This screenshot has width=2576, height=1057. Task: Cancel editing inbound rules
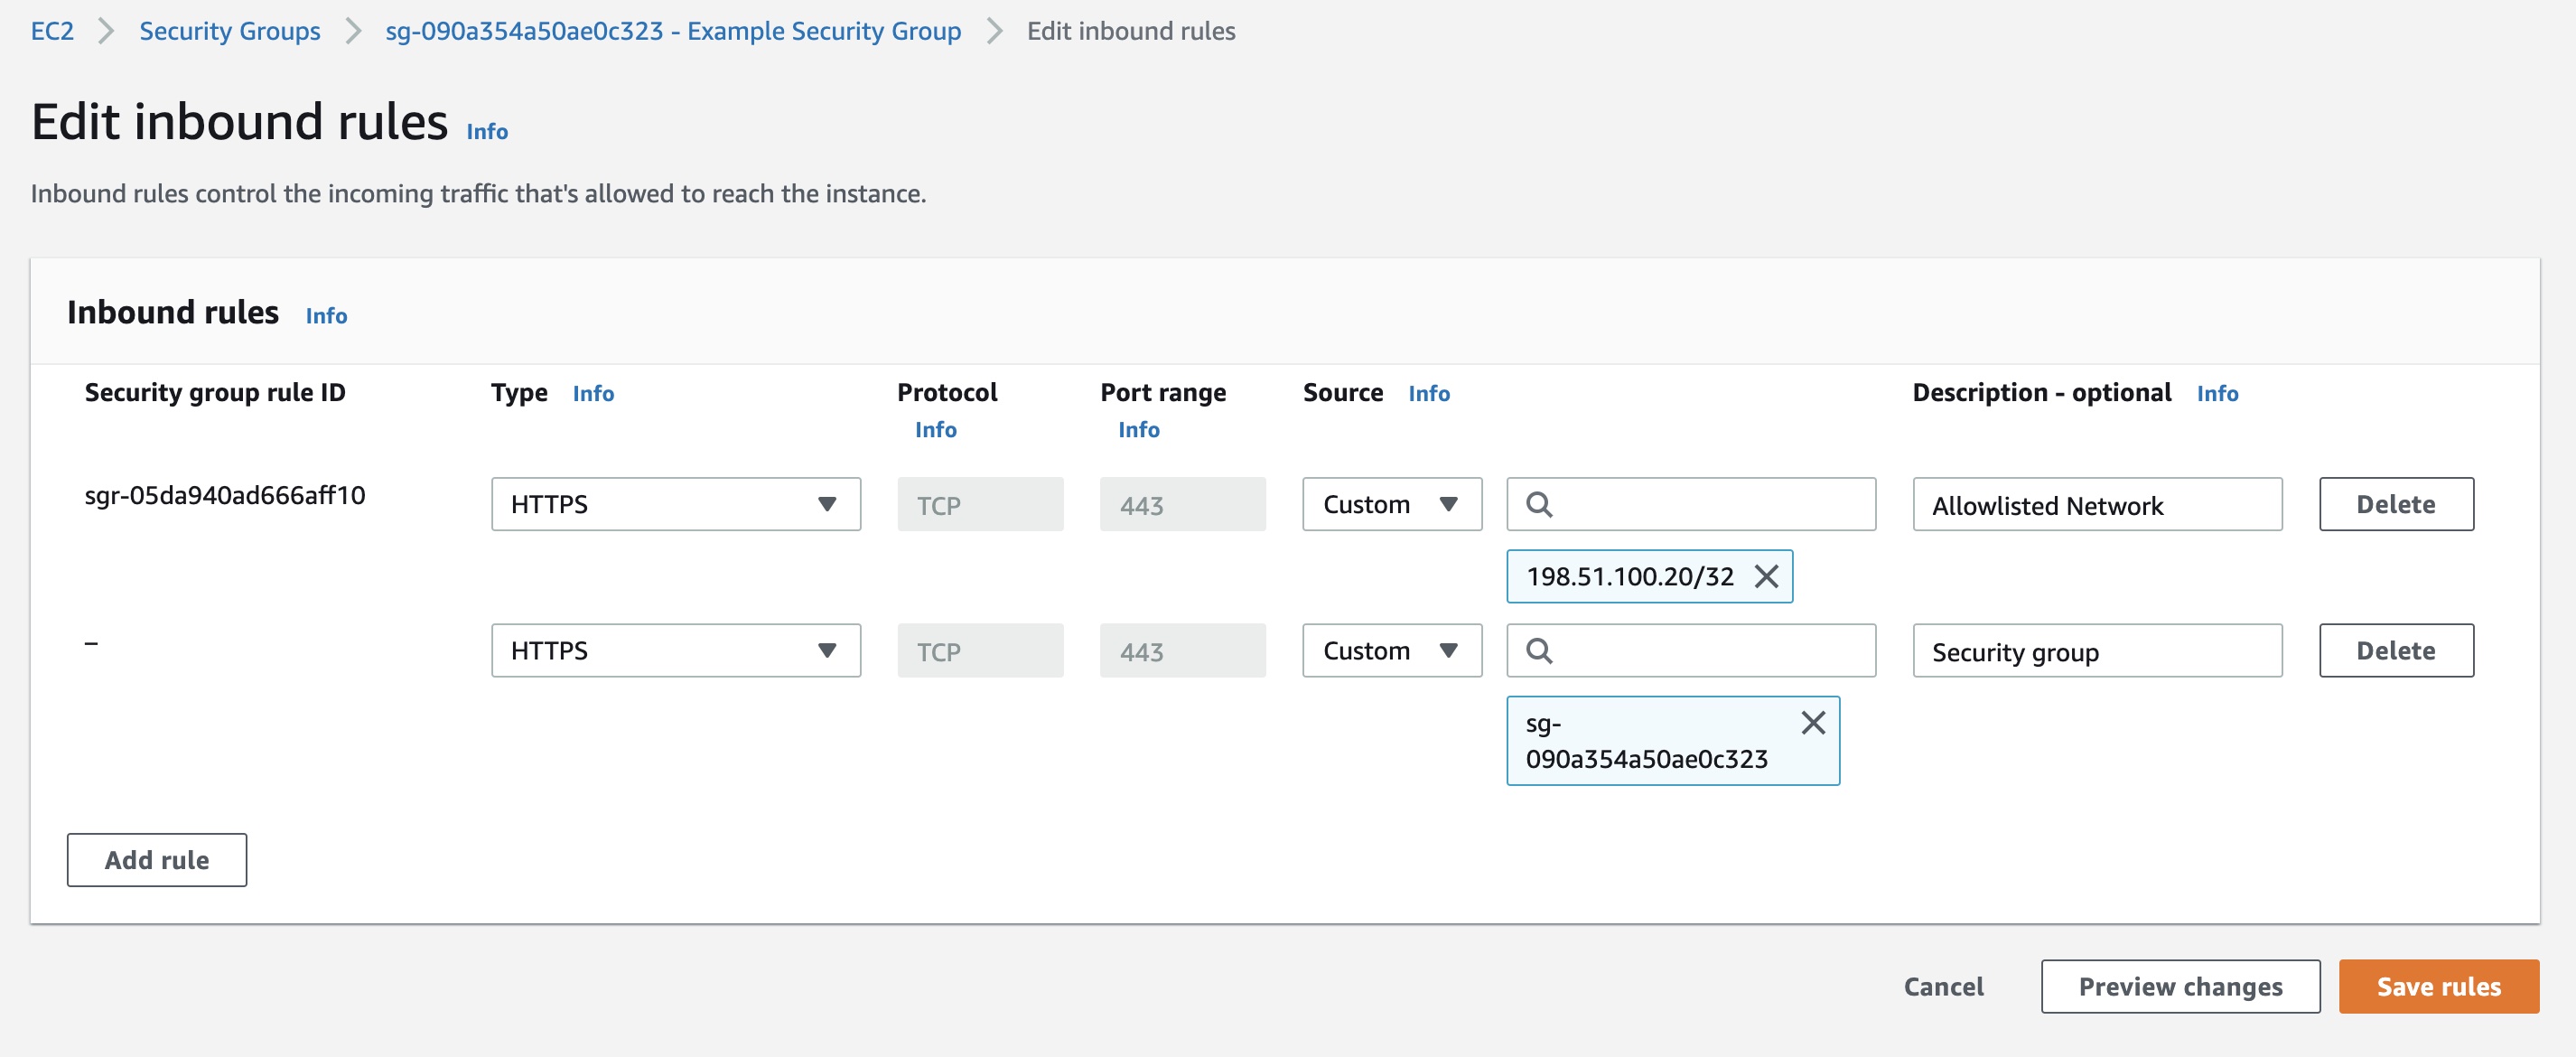(x=1942, y=986)
